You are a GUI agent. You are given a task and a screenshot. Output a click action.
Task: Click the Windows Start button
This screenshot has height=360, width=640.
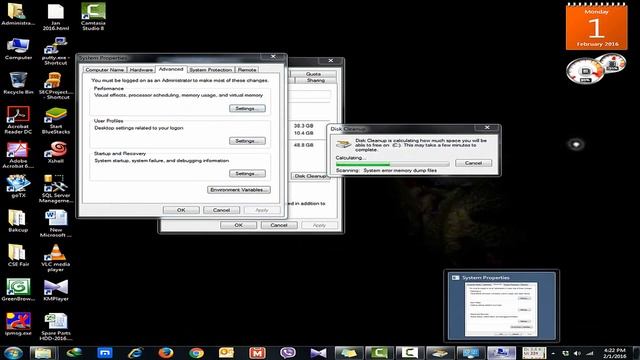[x=13, y=353]
